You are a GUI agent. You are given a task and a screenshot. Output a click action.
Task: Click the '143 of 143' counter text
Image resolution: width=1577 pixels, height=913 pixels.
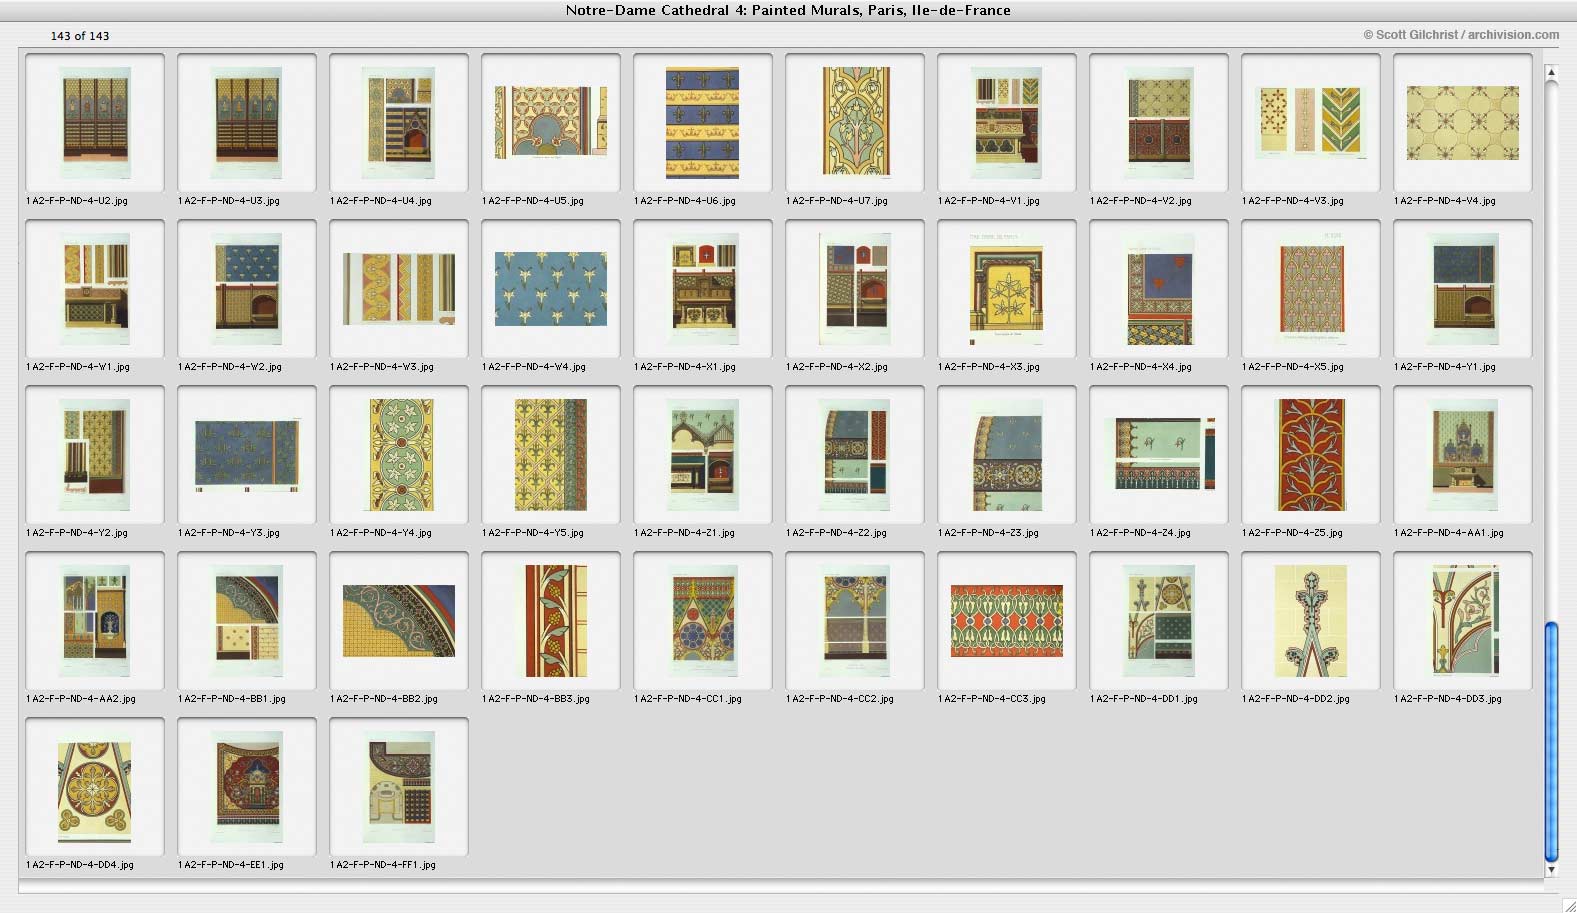(80, 36)
